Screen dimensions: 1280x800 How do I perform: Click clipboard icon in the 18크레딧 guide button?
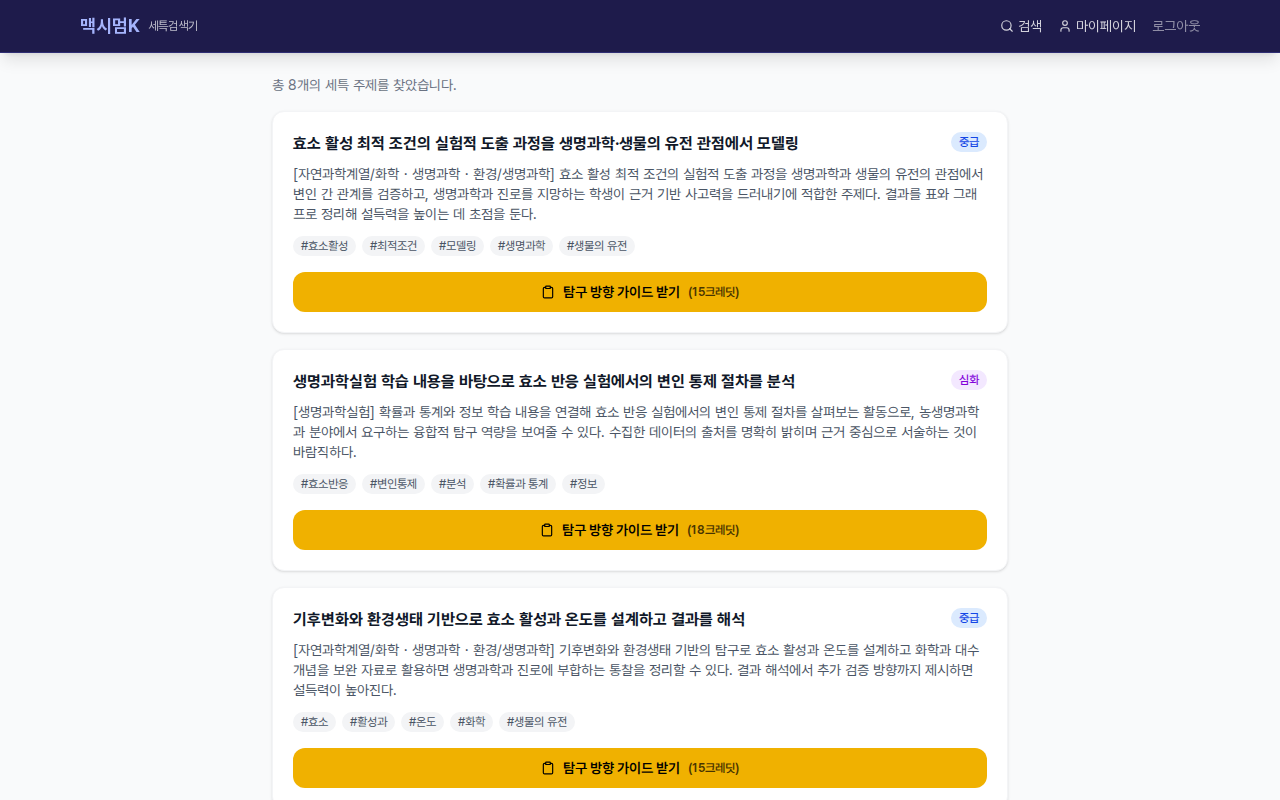(547, 530)
